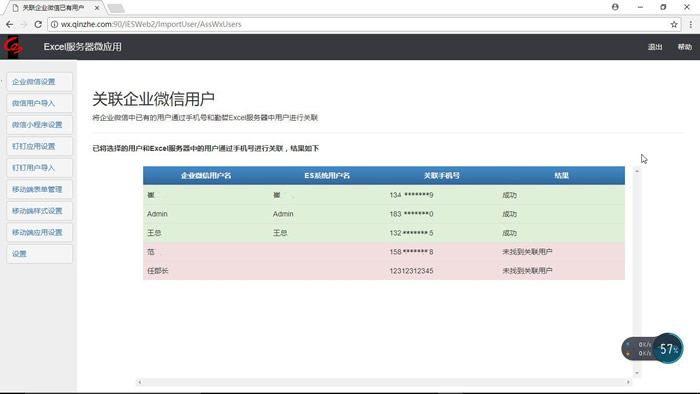
Task: Click the Chrome profile icon
Action: [x=615, y=7]
